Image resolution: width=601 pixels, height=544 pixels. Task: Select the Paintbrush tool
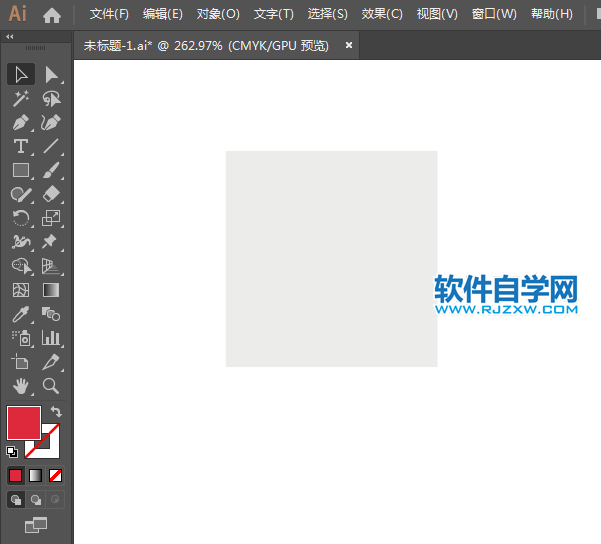51,171
